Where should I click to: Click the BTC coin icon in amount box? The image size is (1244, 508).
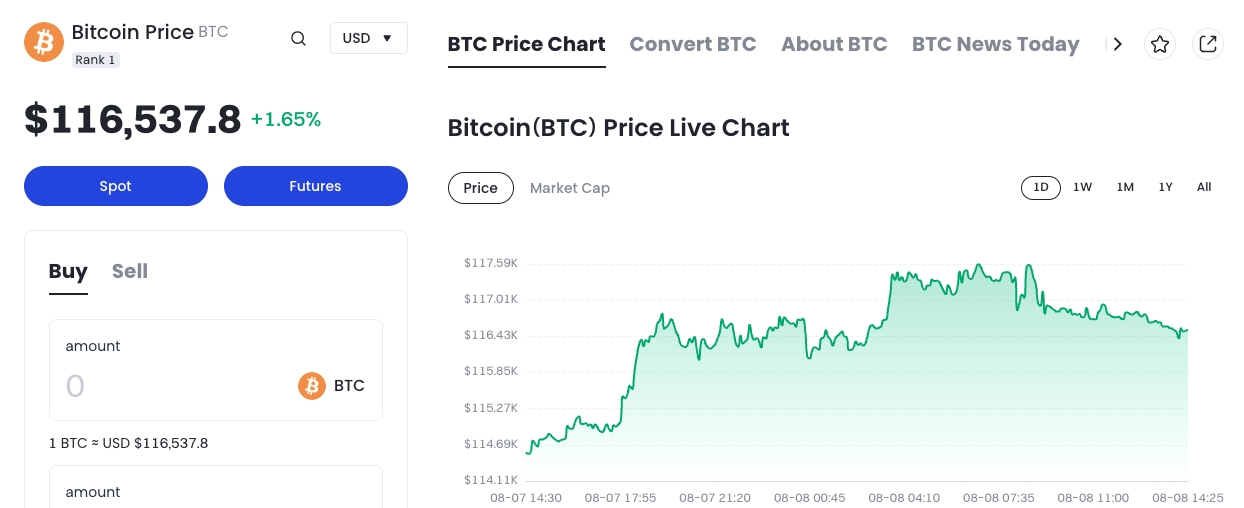pyautogui.click(x=312, y=386)
